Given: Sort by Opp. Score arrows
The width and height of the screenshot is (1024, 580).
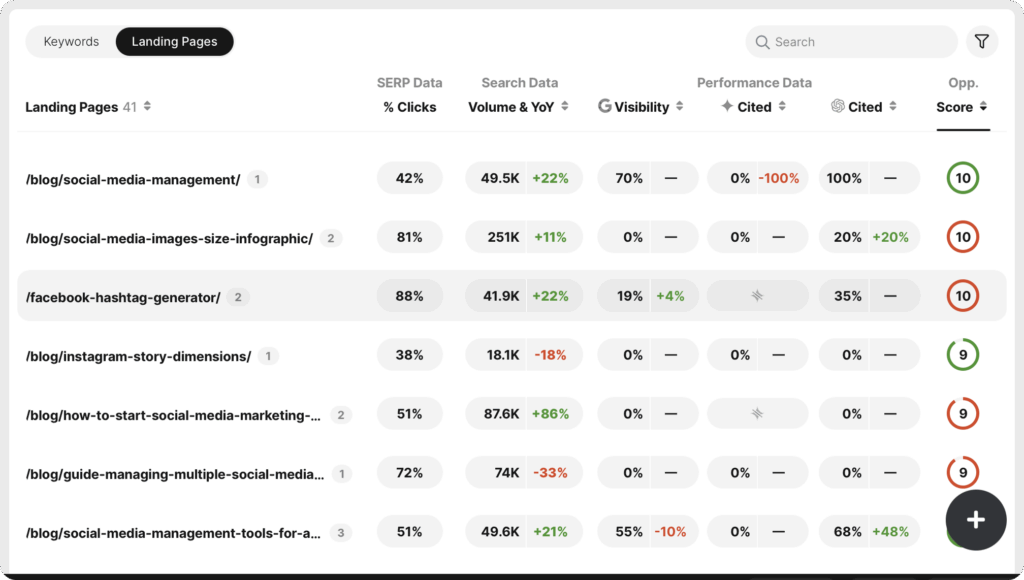Looking at the screenshot, I should click(x=984, y=107).
